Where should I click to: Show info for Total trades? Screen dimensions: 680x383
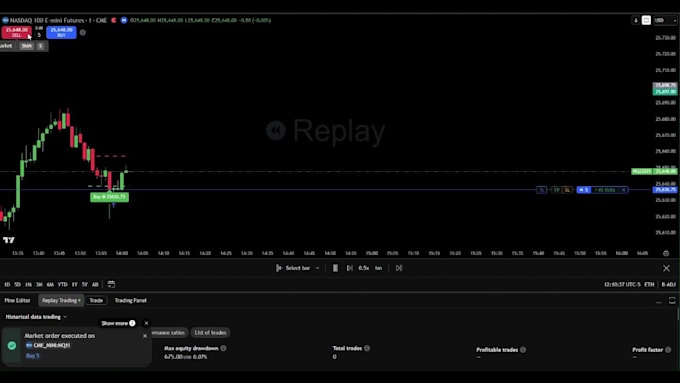(x=367, y=348)
